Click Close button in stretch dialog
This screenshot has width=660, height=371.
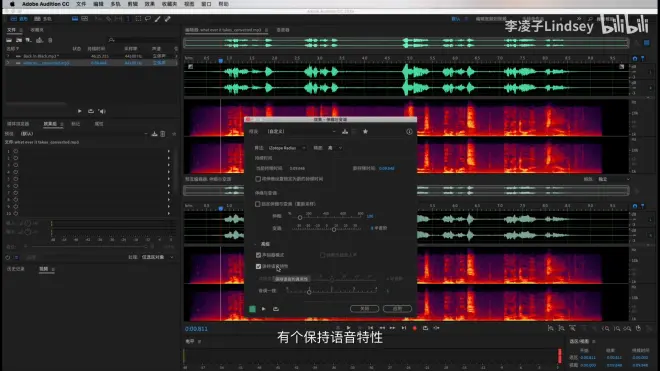365,309
